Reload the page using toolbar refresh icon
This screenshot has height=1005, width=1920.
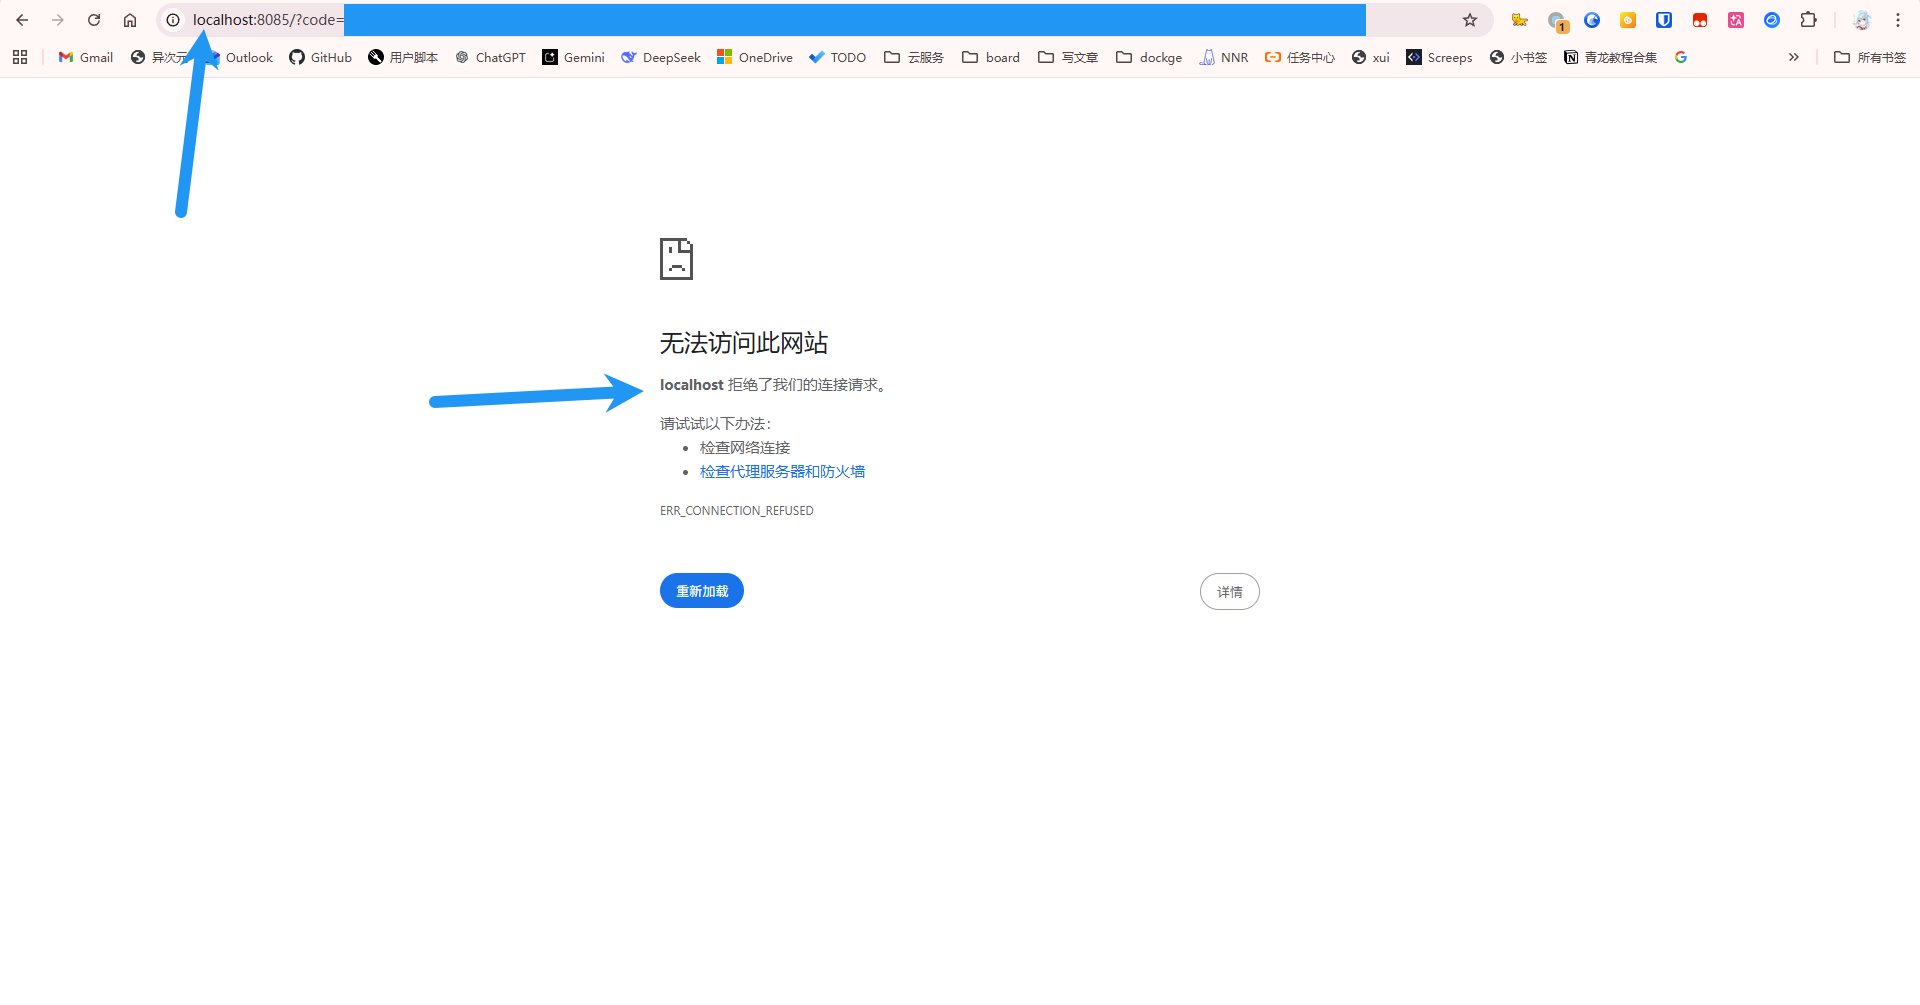(94, 20)
